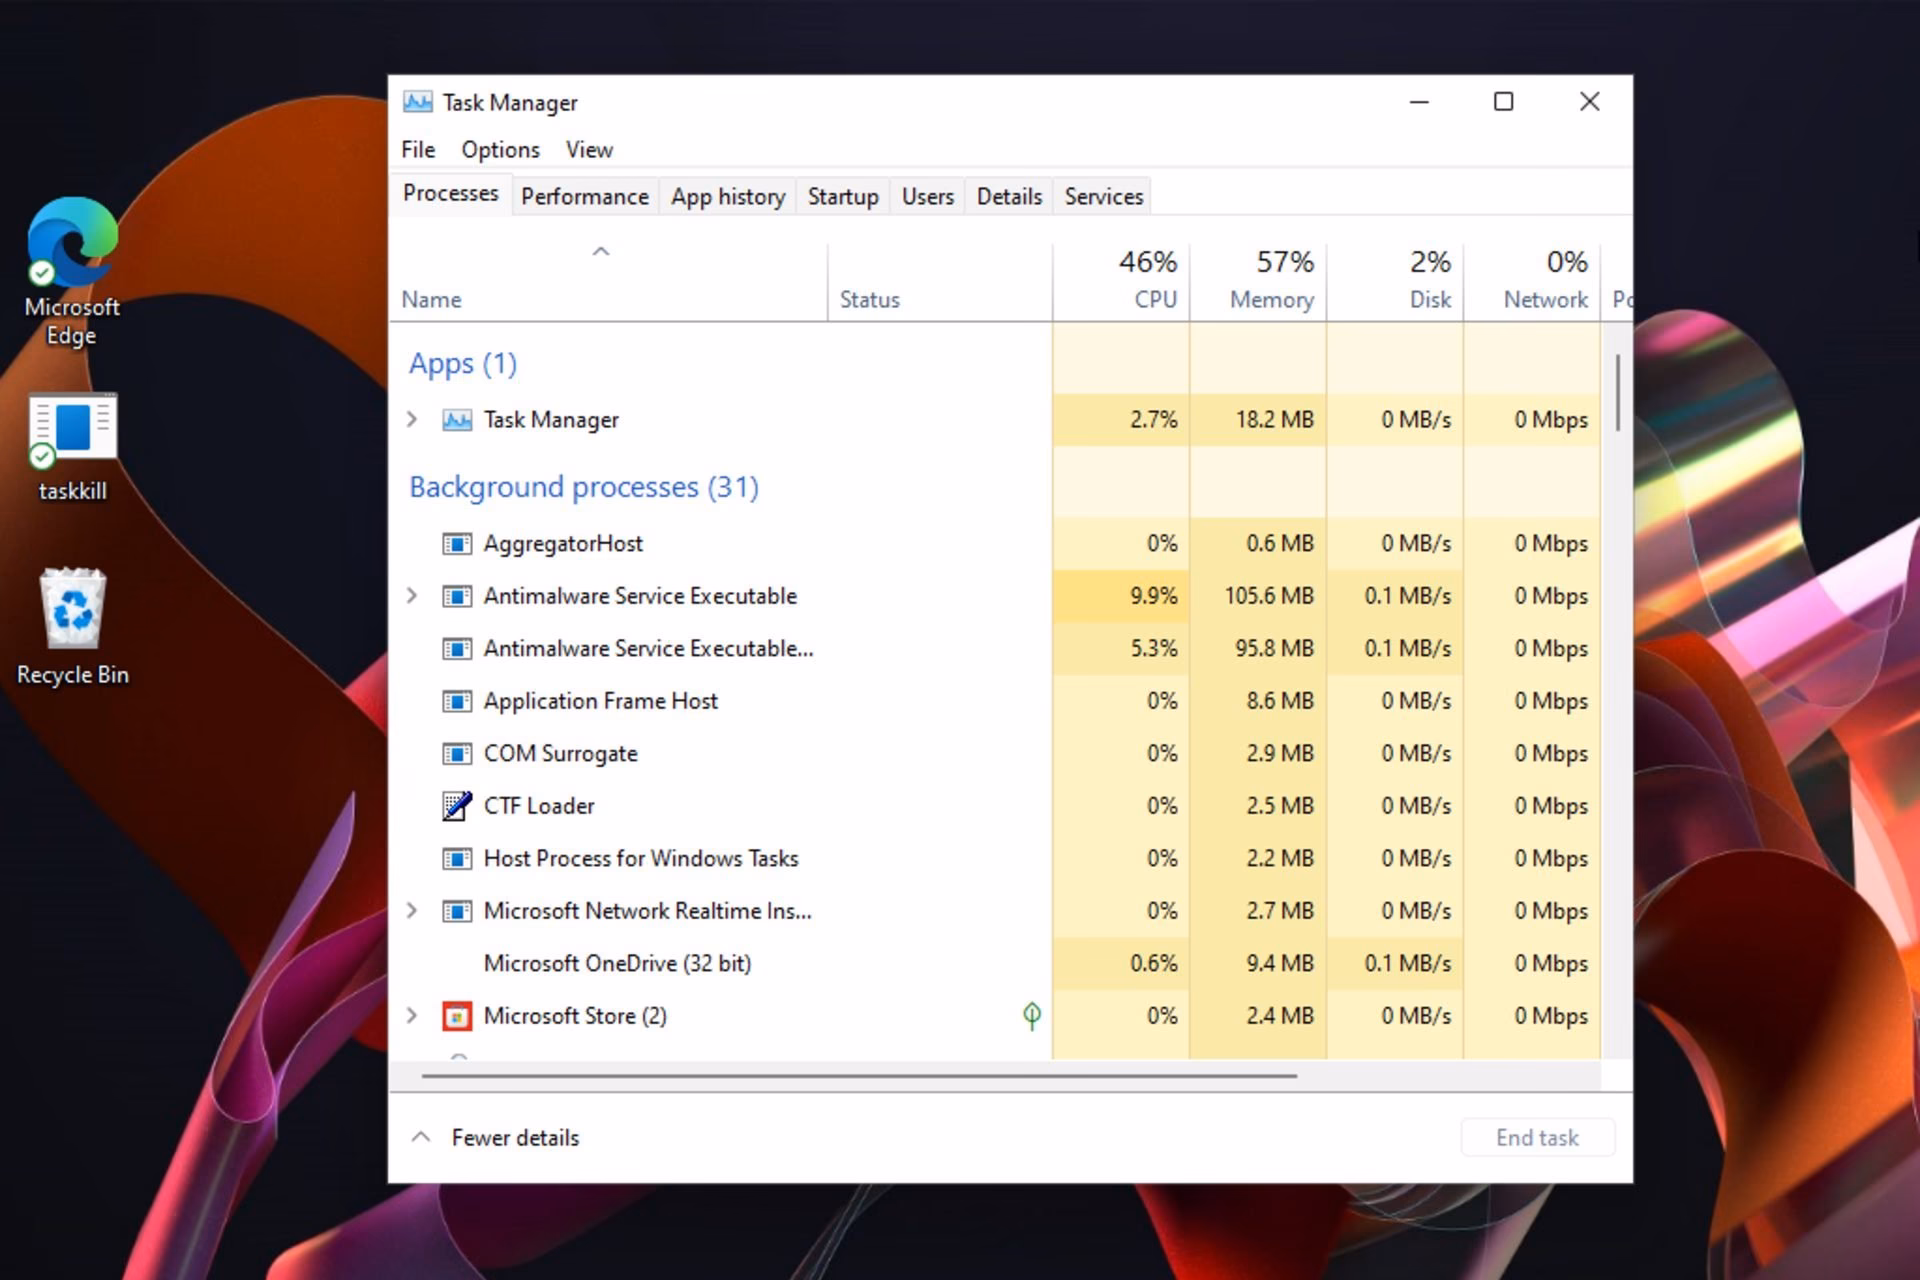Click the Task Manager title bar icon
Screen dimensions: 1920x1280
(417, 102)
